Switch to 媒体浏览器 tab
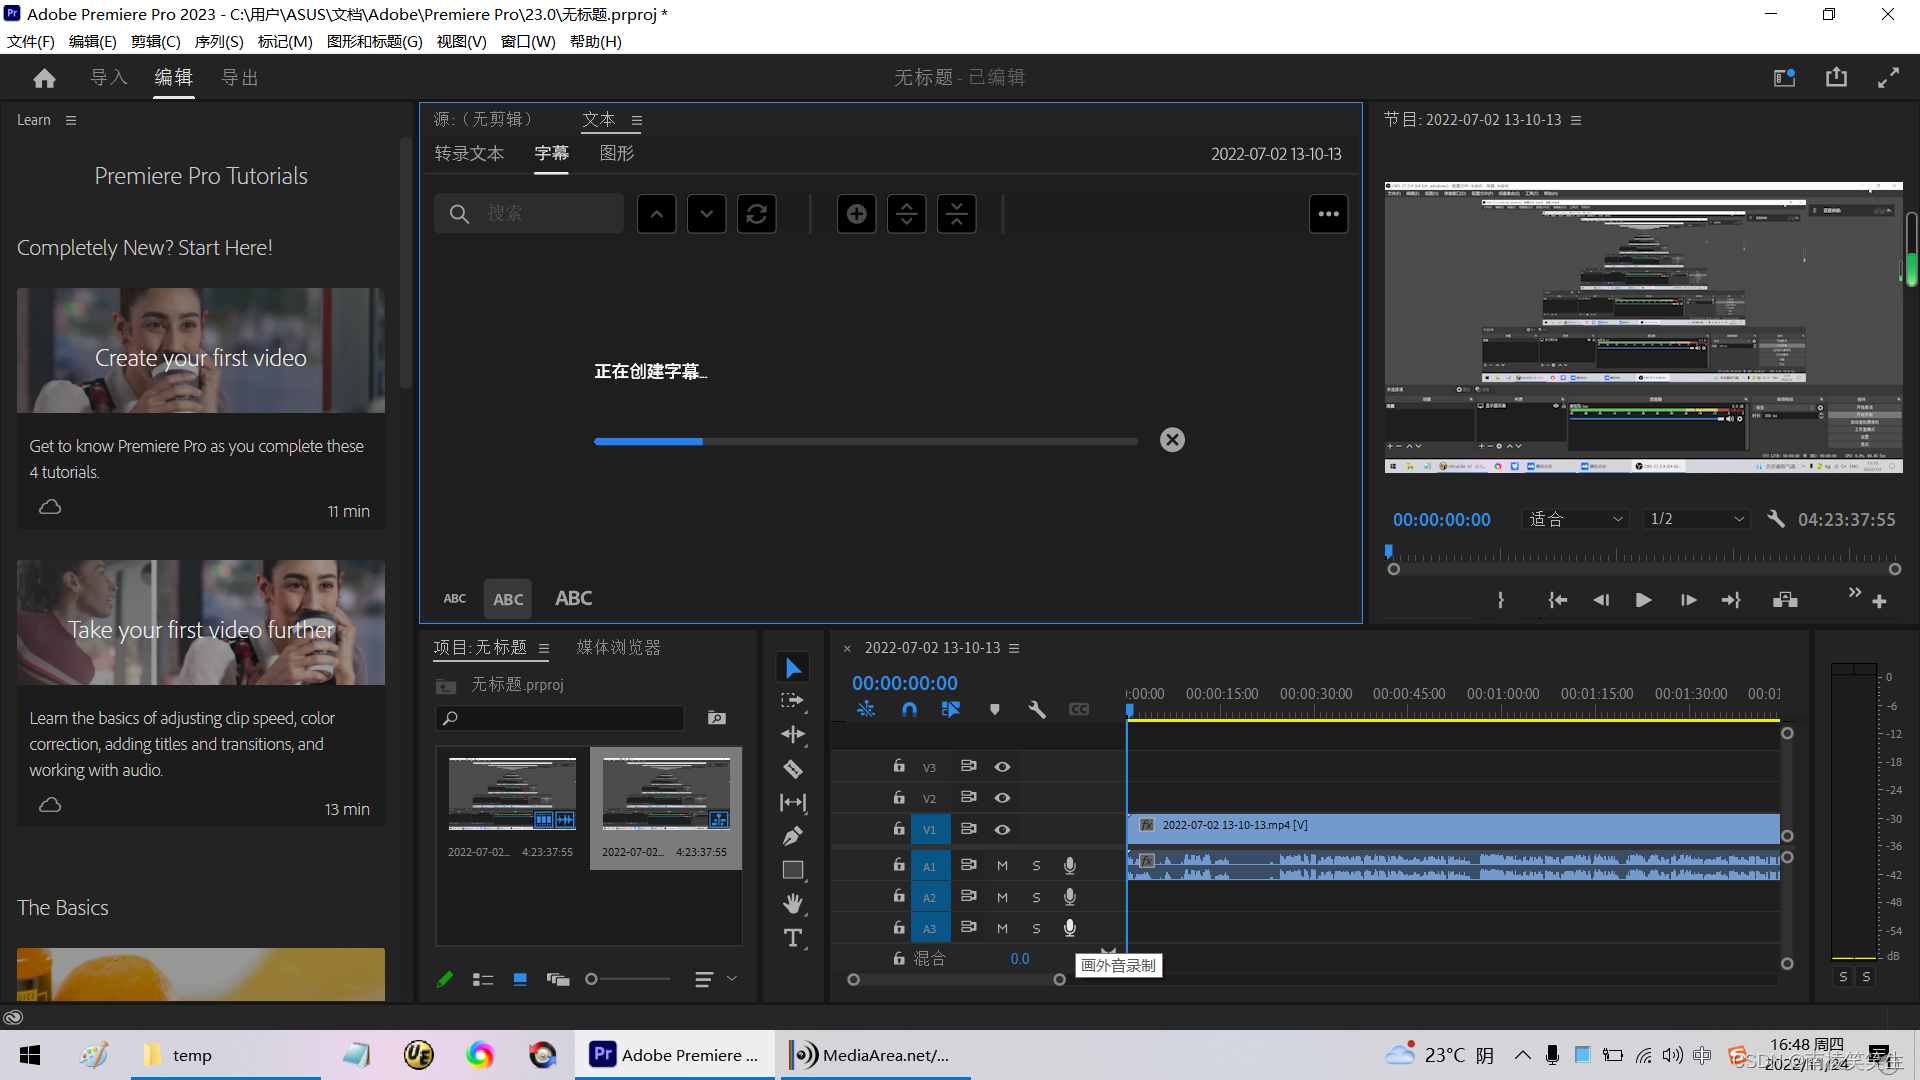Screen dimensions: 1920x1080 coord(619,648)
